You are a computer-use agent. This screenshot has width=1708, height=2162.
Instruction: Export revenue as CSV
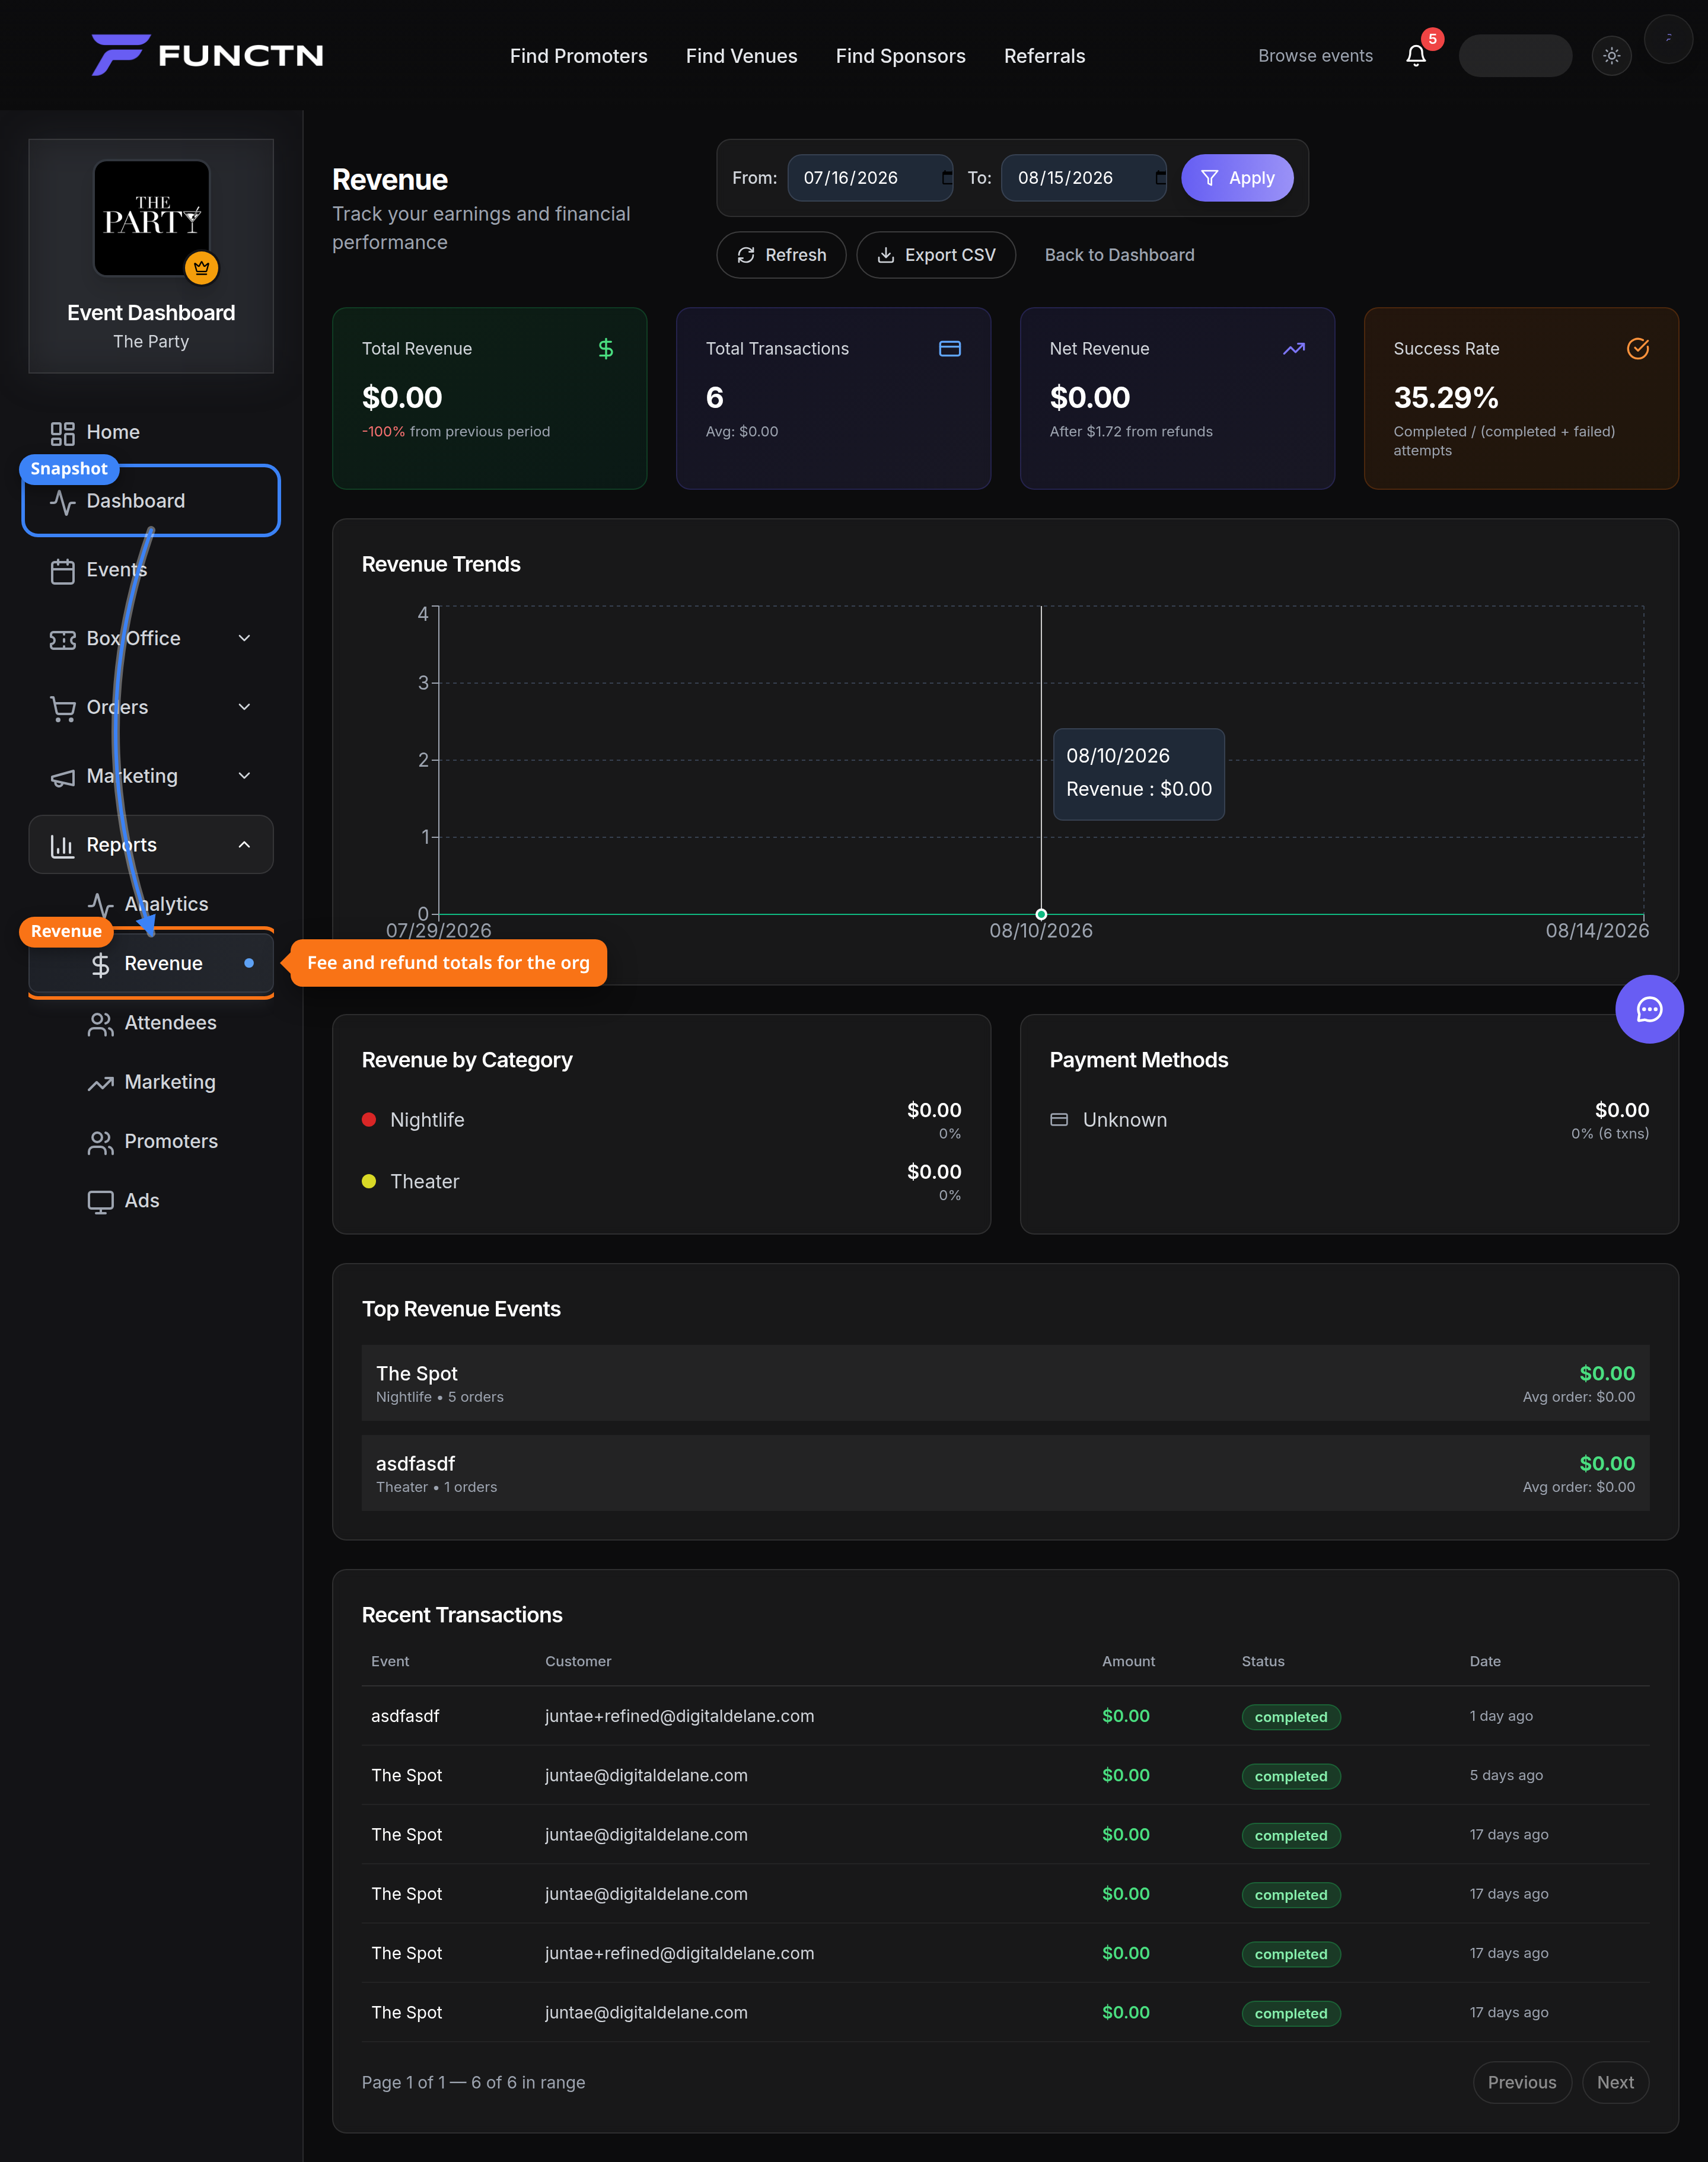click(936, 255)
